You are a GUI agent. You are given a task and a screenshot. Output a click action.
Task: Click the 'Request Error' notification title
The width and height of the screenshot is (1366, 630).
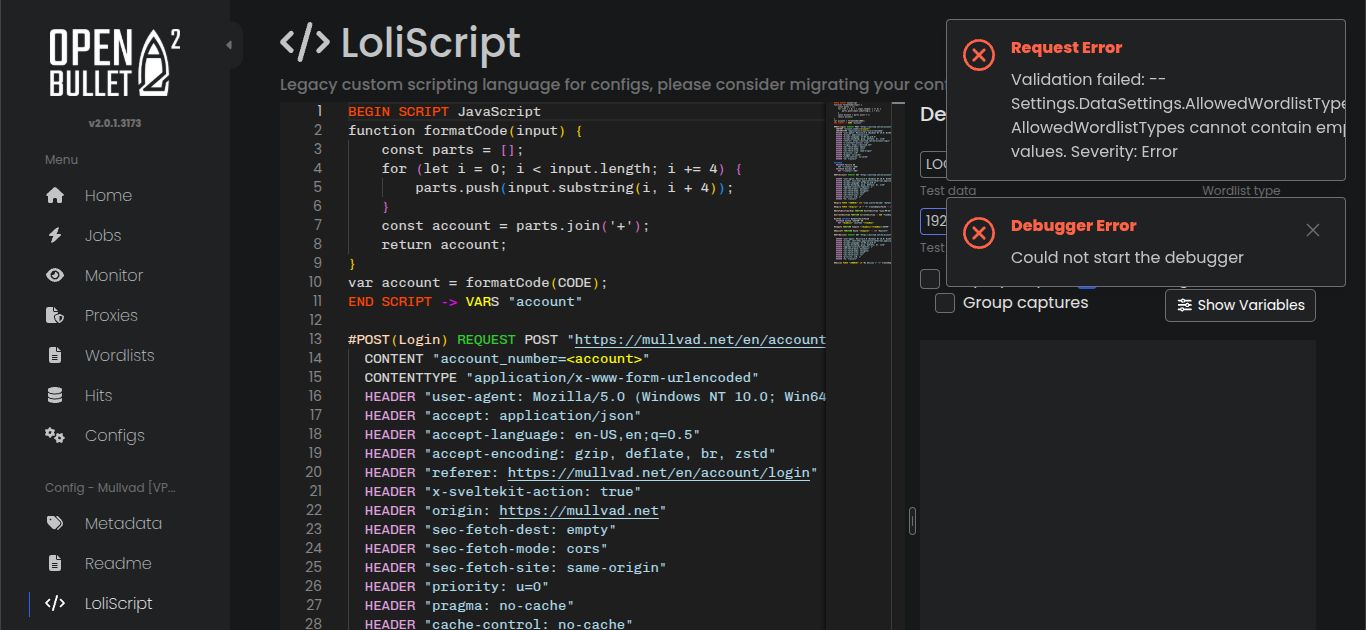(1066, 48)
